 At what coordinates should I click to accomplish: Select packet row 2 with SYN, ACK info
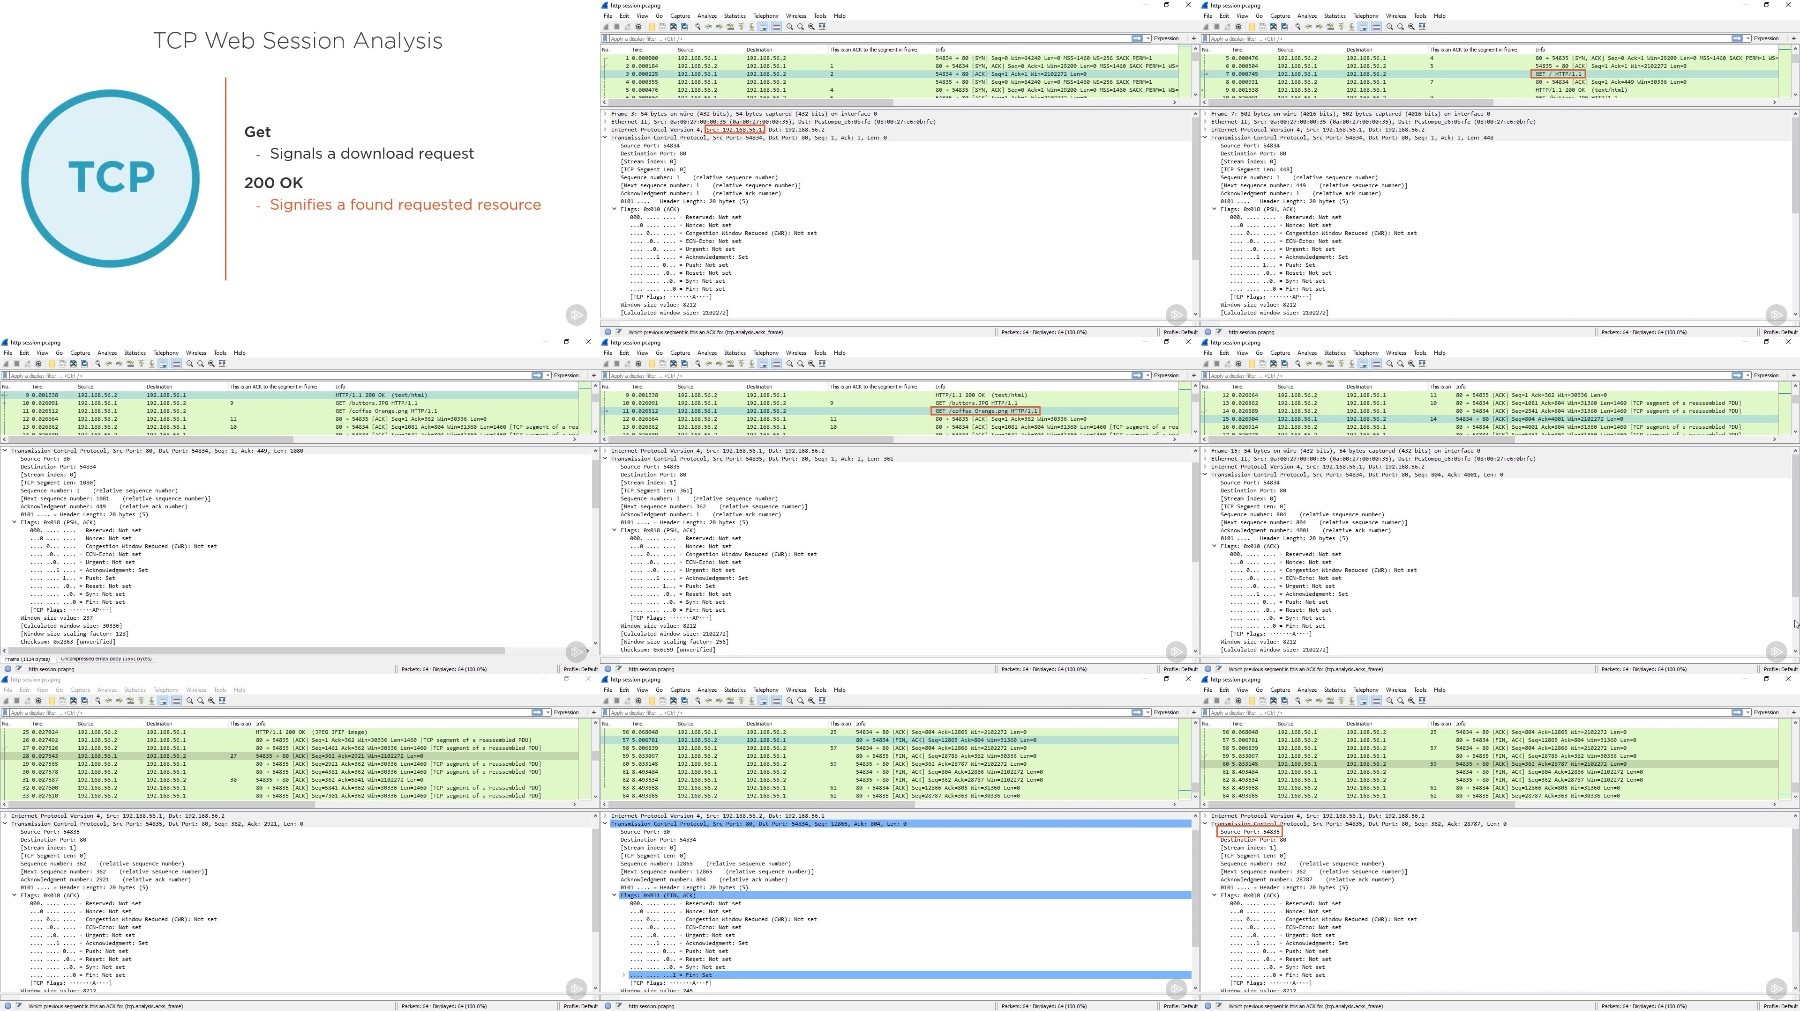coord(890,66)
